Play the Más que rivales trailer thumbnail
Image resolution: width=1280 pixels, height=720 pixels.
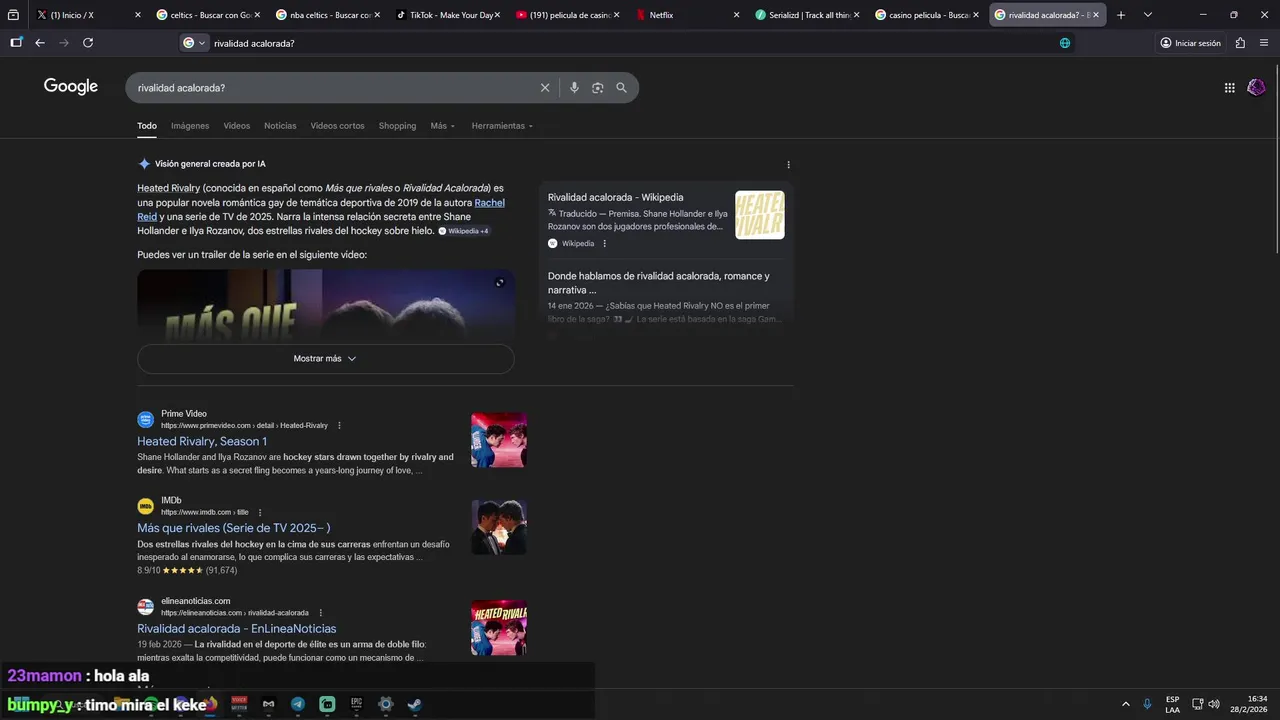pos(326,306)
